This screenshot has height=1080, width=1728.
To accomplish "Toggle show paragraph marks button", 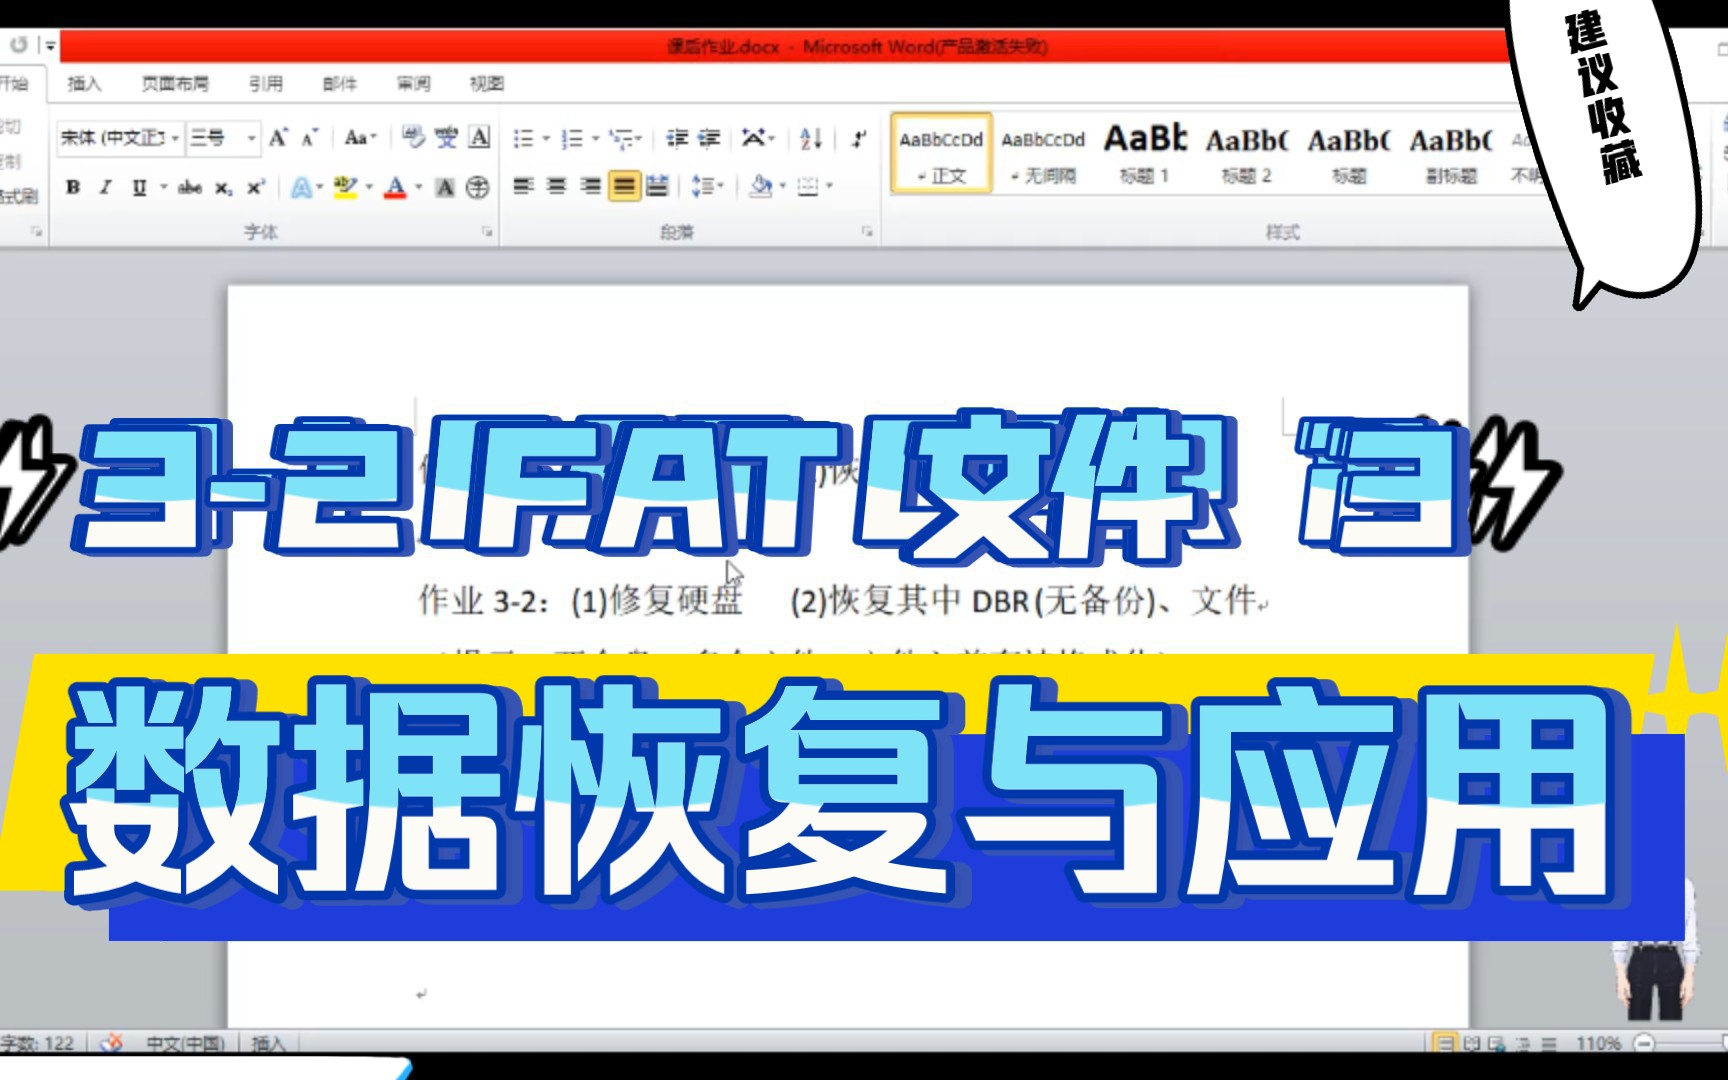I will pos(858,138).
